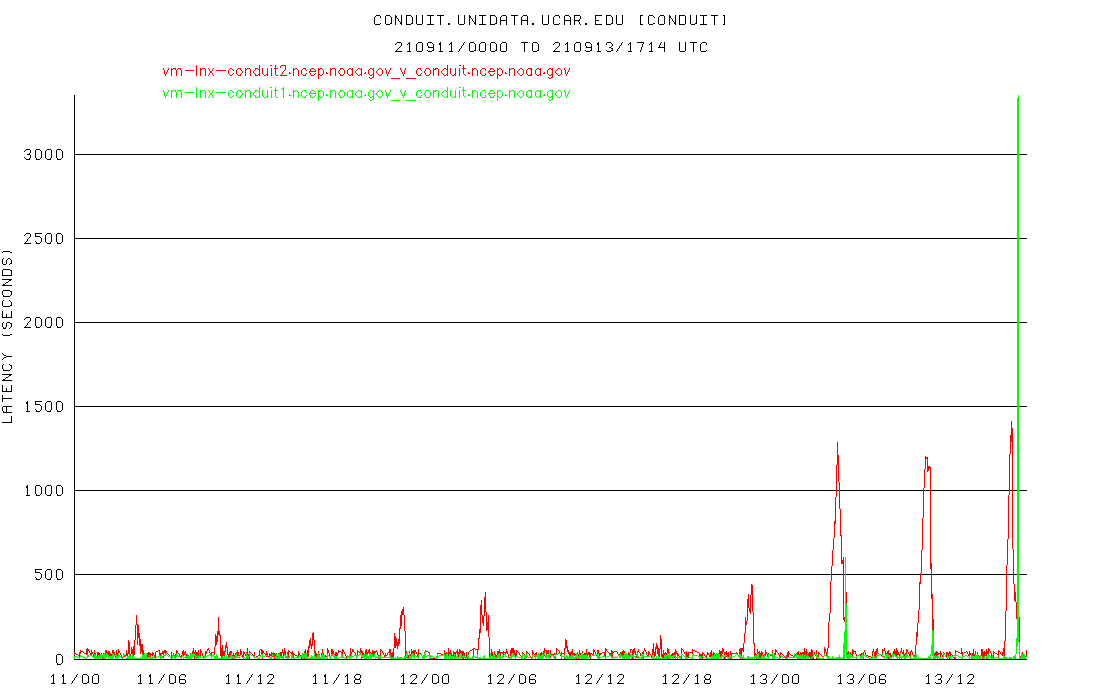The width and height of the screenshot is (1100, 700).
Task: Click the LATENCY (SECONDS) axis label
Action: click(9, 338)
